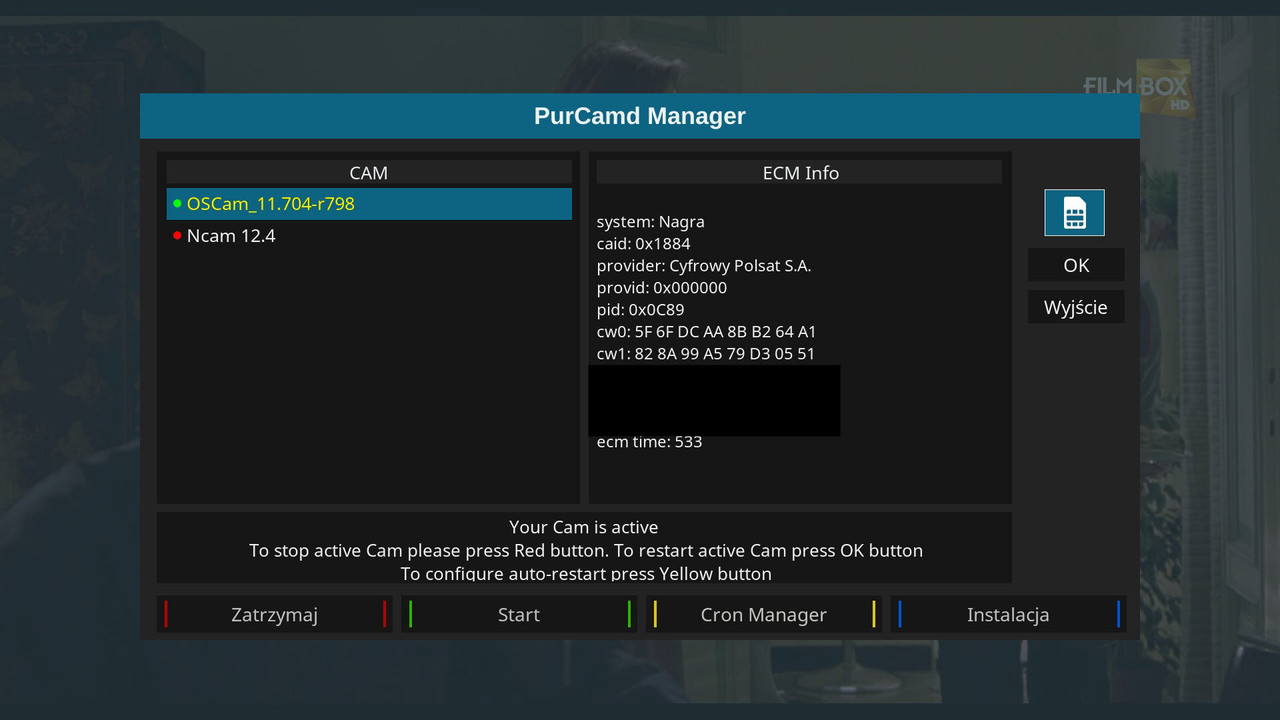1280x720 pixels.
Task: Click the 'To stop active Cam' instruction line
Action: click(x=586, y=551)
